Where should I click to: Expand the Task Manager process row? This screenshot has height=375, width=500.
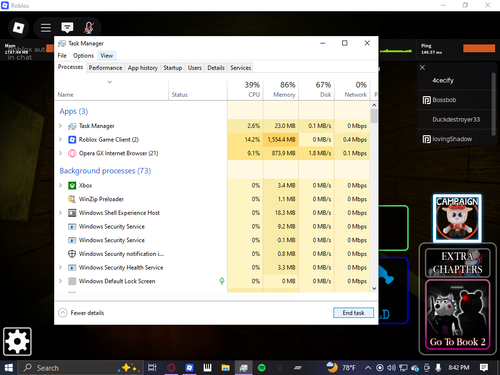(x=60, y=126)
